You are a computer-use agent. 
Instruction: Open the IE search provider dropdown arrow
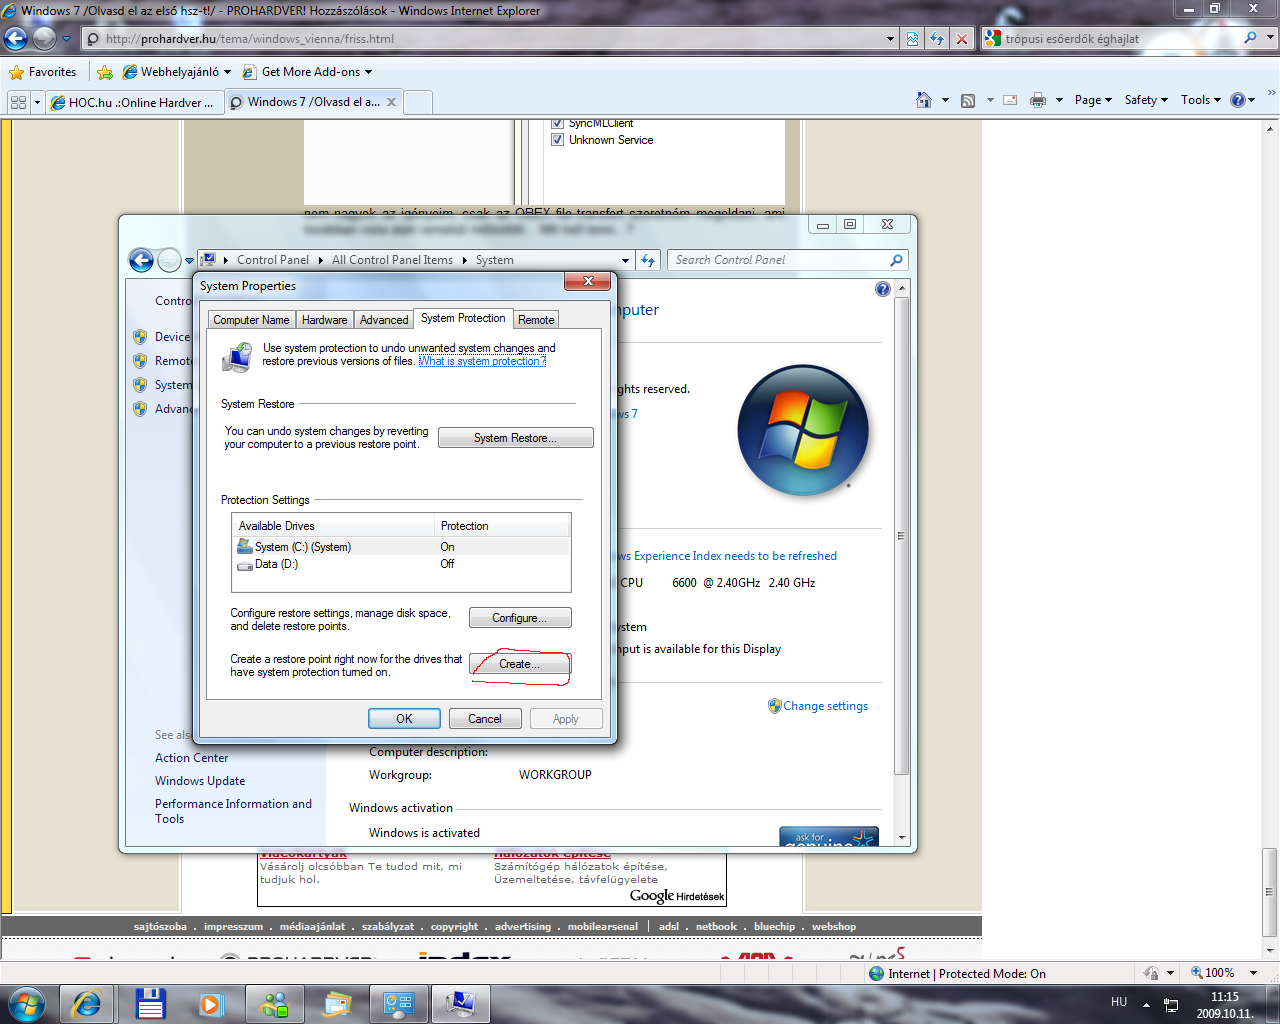pyautogui.click(x=1271, y=38)
